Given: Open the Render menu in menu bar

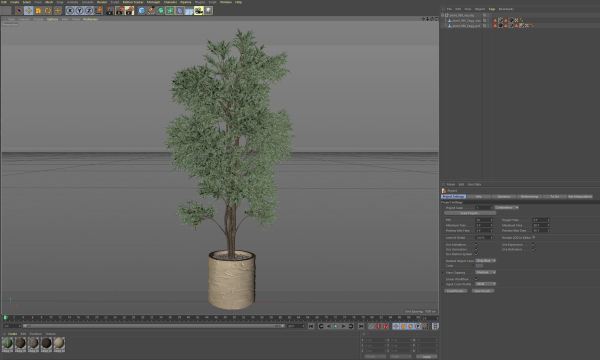Looking at the screenshot, I should (102, 2).
